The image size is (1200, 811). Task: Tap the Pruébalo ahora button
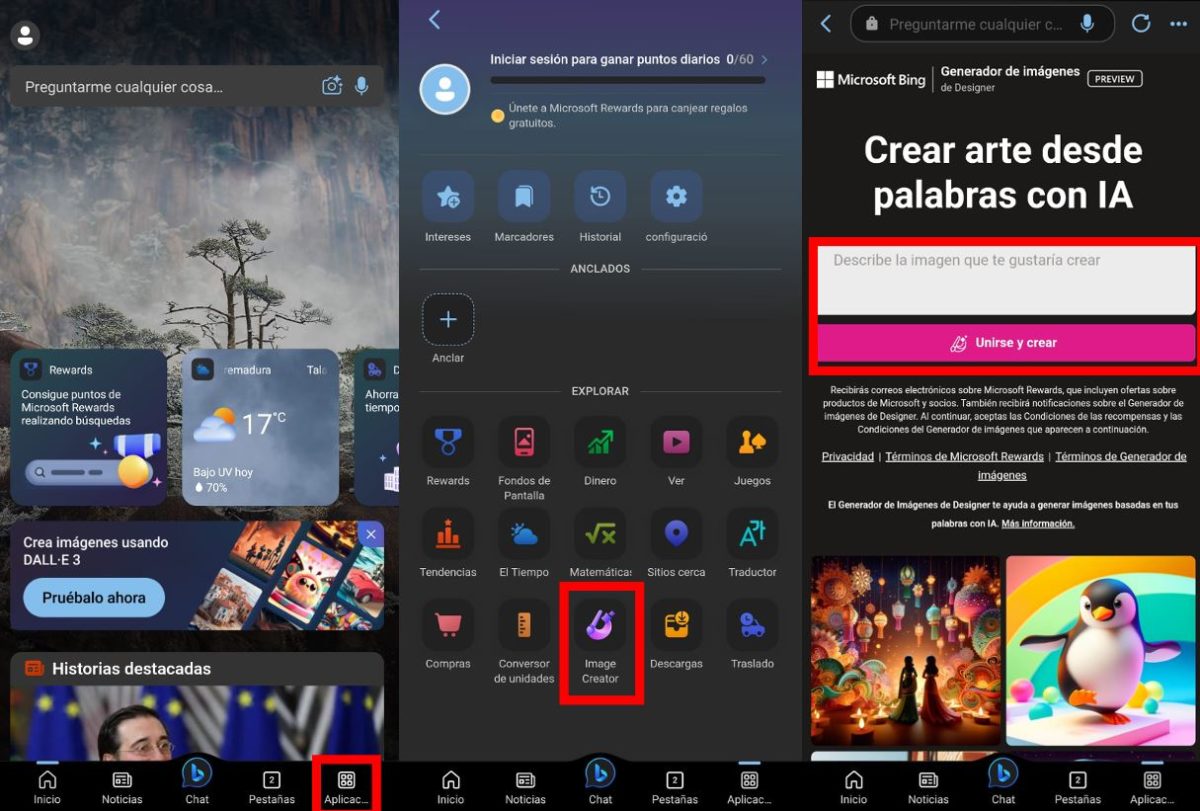click(x=94, y=597)
